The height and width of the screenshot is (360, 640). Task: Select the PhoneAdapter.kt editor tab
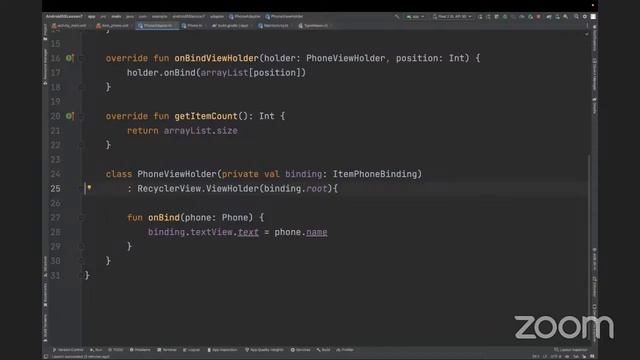tap(156, 26)
